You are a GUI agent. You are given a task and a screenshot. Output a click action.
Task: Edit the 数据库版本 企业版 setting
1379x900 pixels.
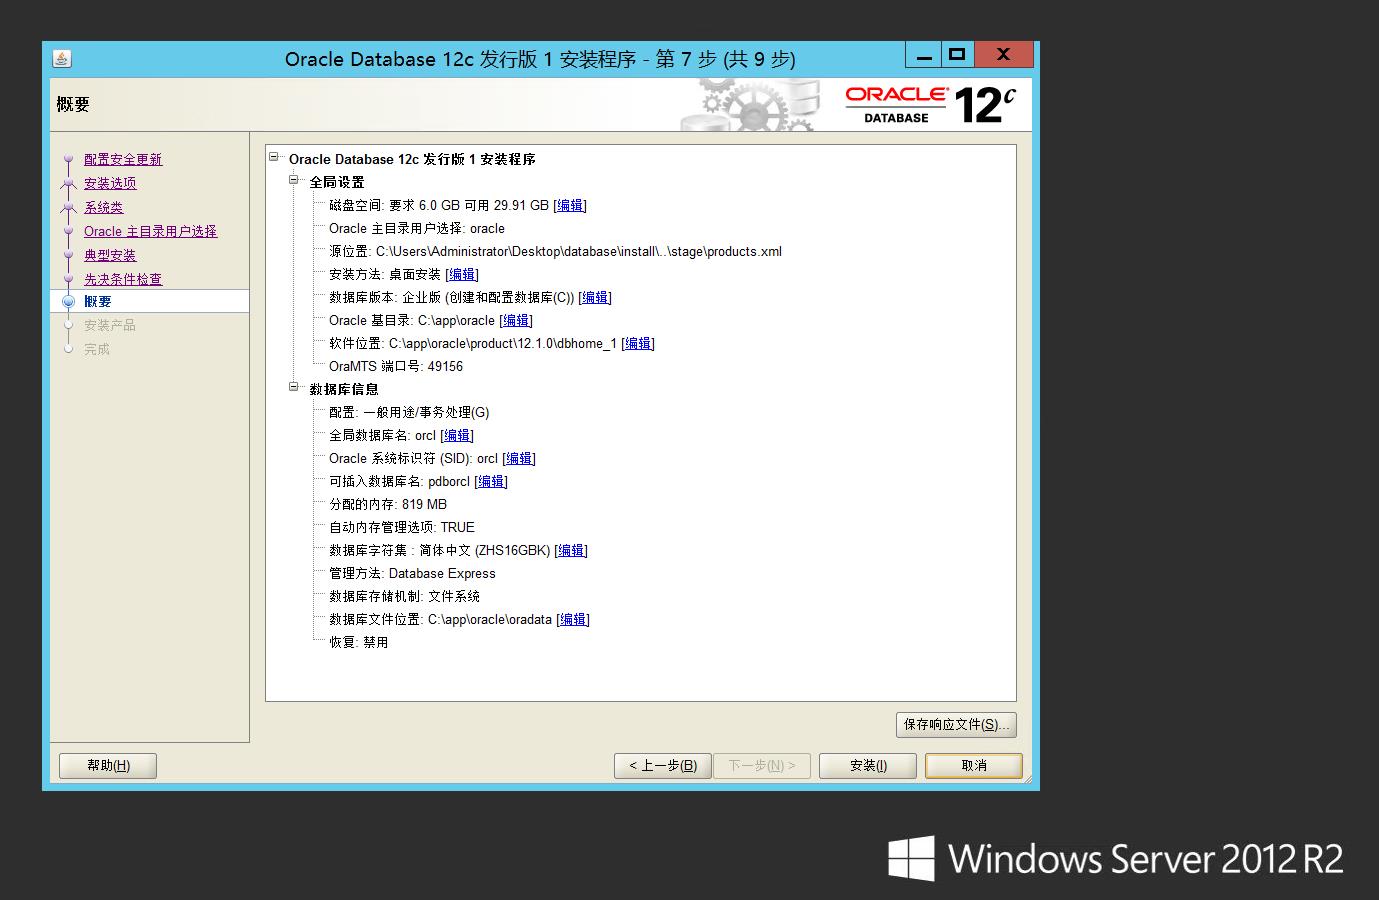tap(595, 297)
